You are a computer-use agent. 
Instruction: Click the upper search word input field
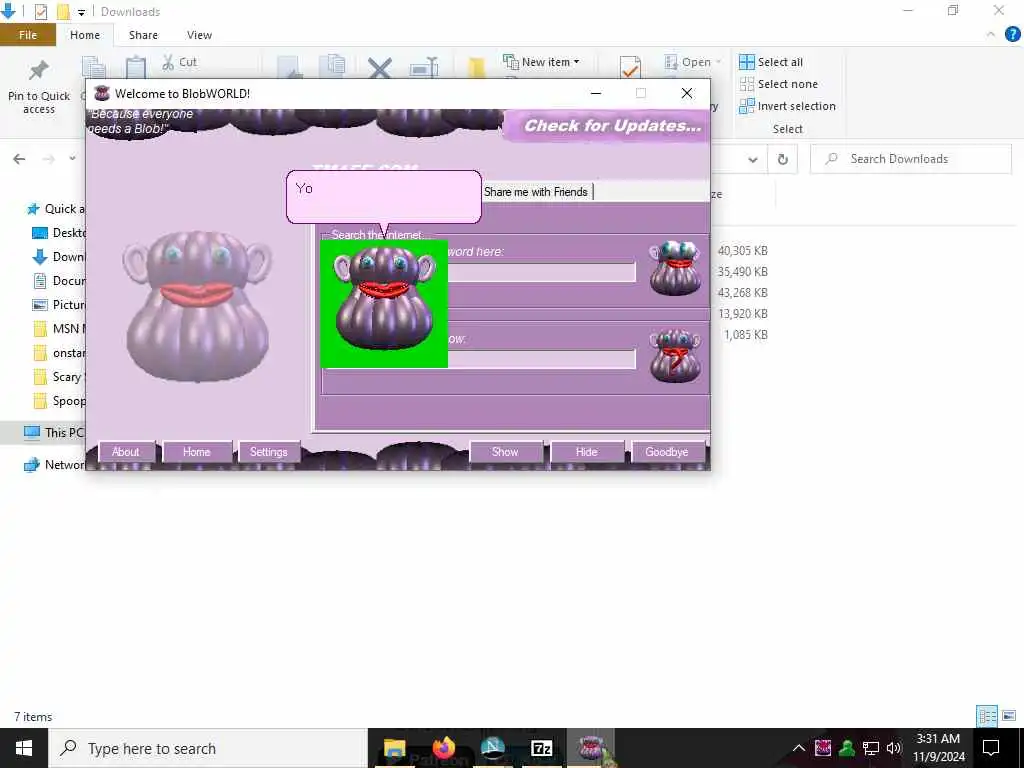(541, 272)
